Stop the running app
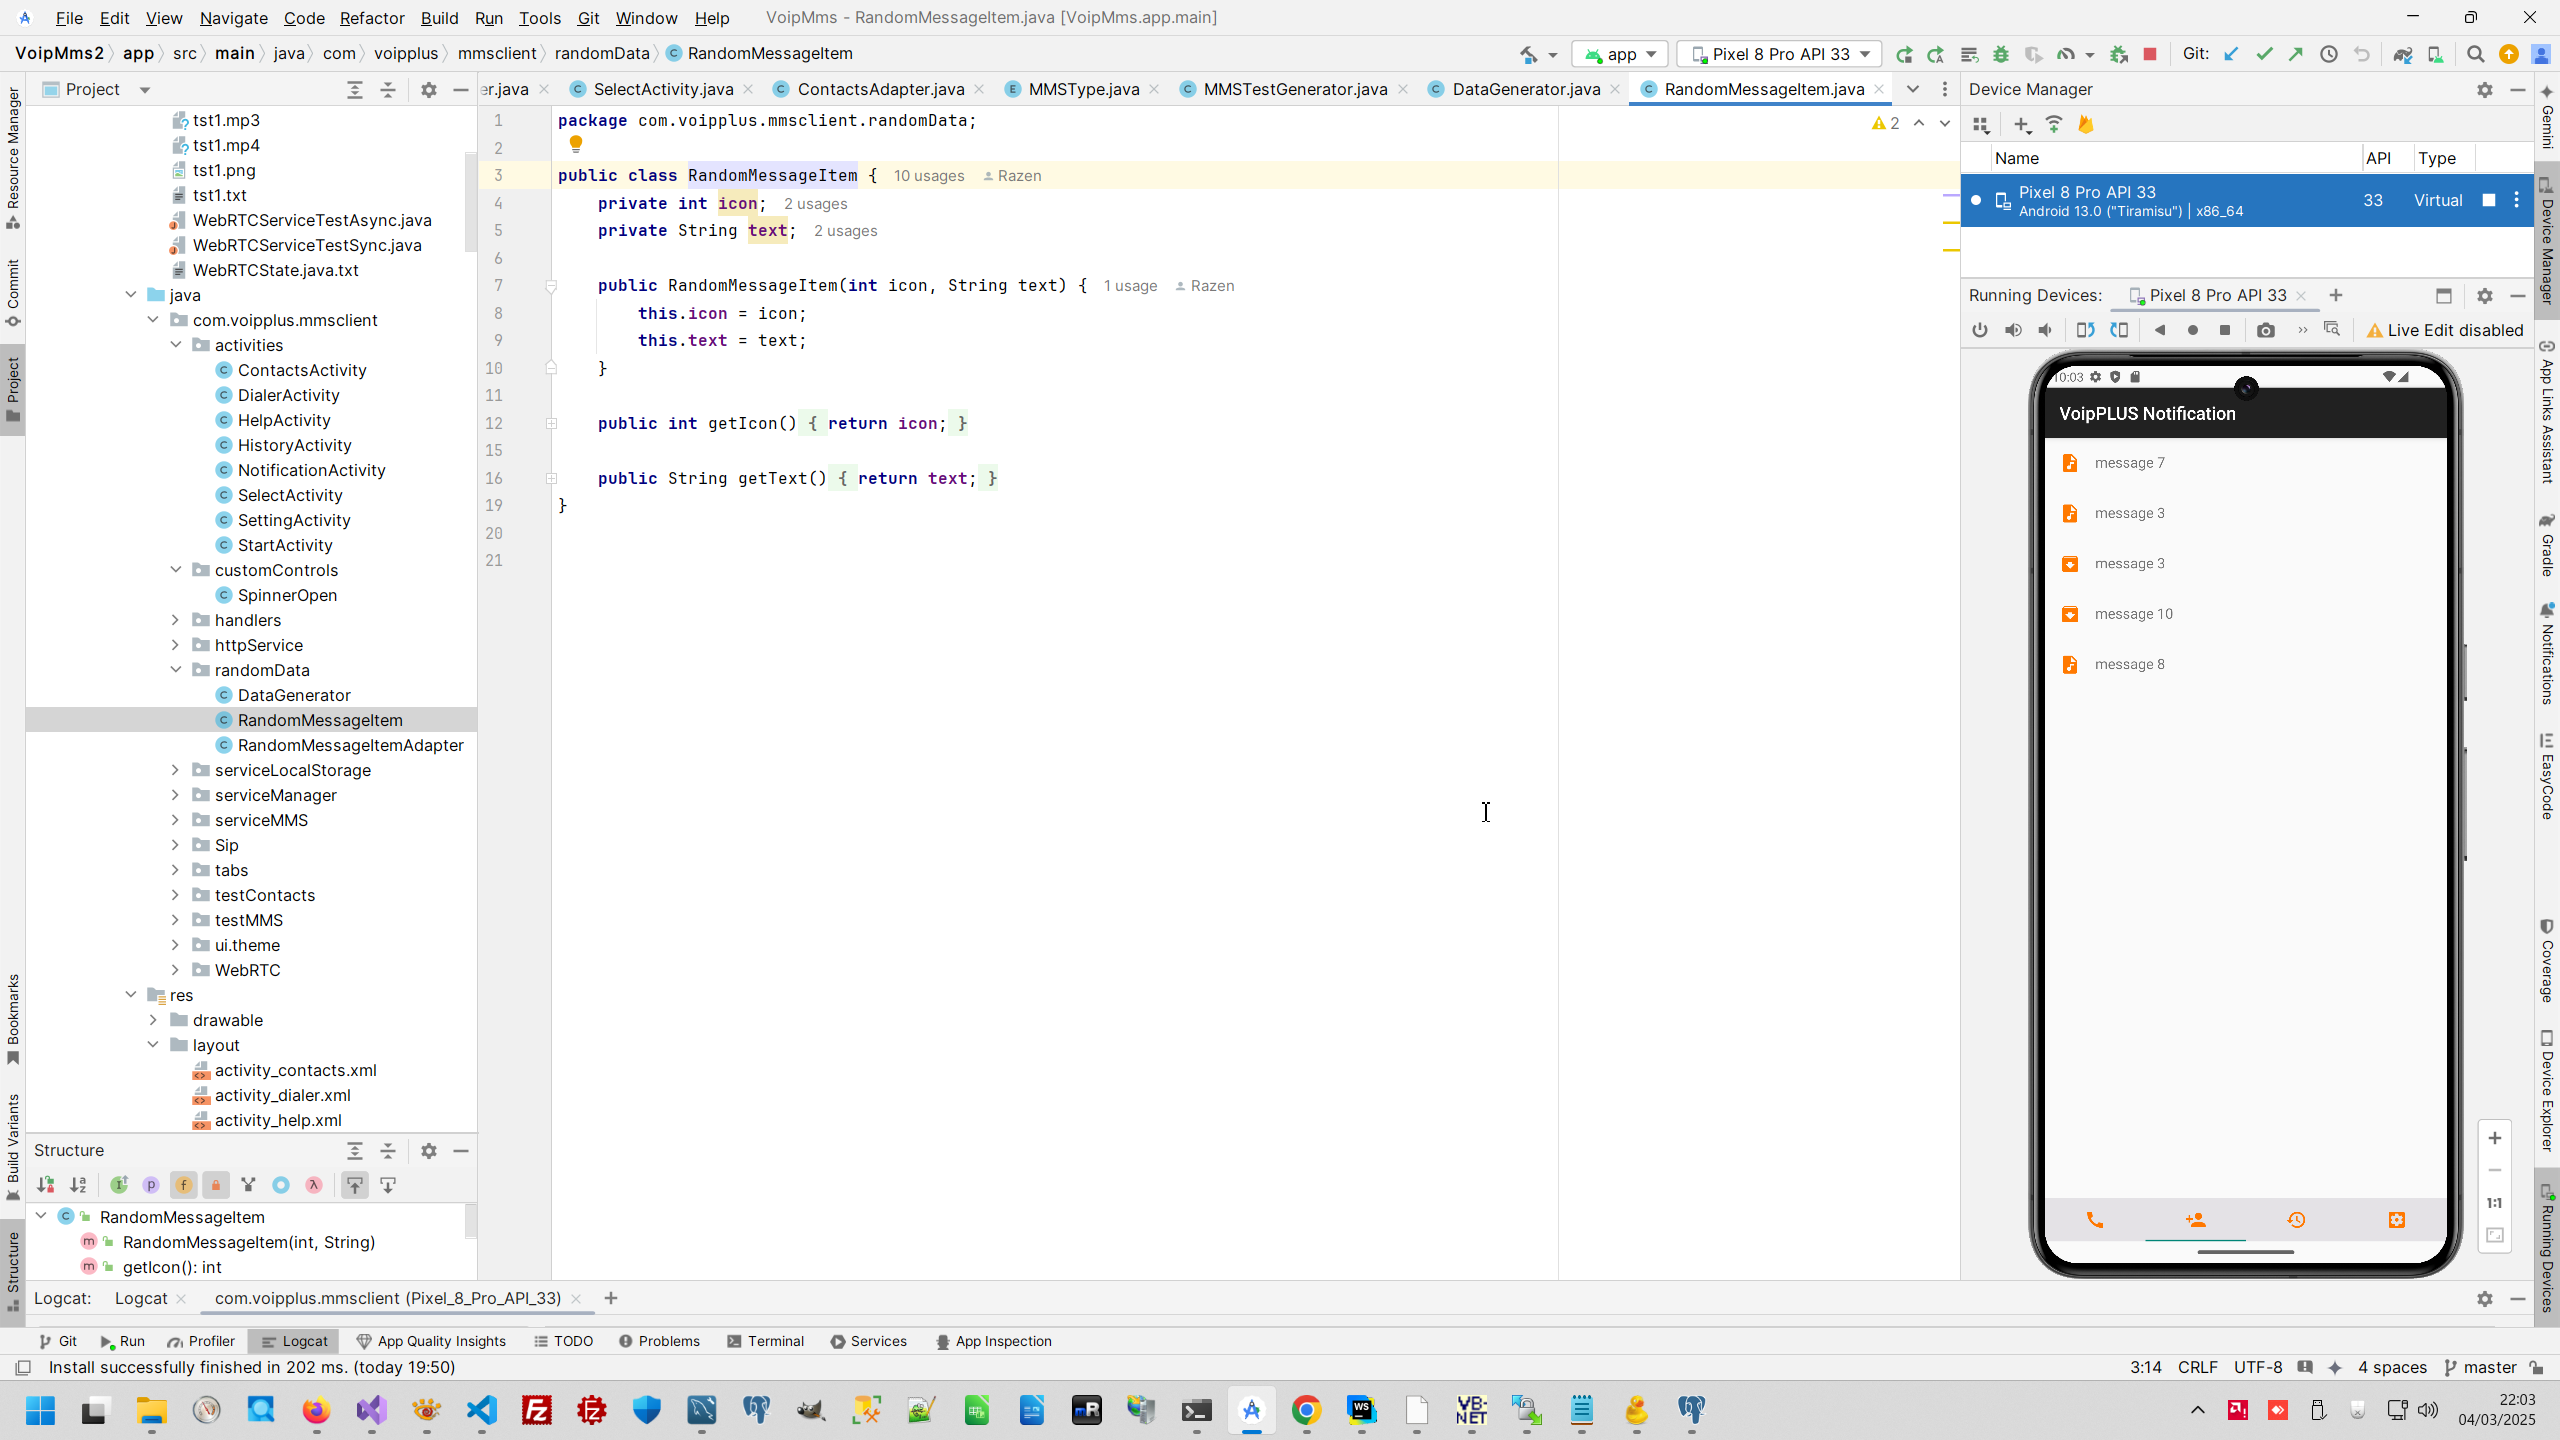Image resolution: width=2560 pixels, height=1440 pixels. coord(2150,54)
